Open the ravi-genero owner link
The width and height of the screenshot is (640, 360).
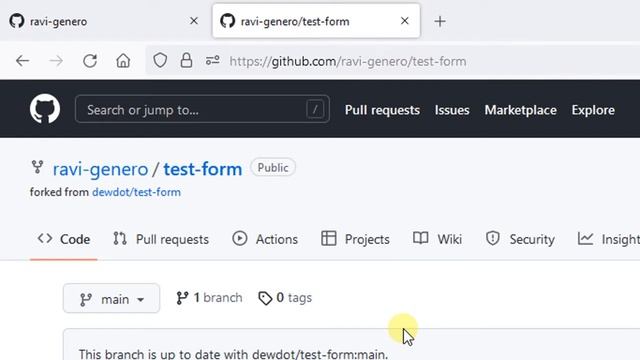tap(100, 169)
